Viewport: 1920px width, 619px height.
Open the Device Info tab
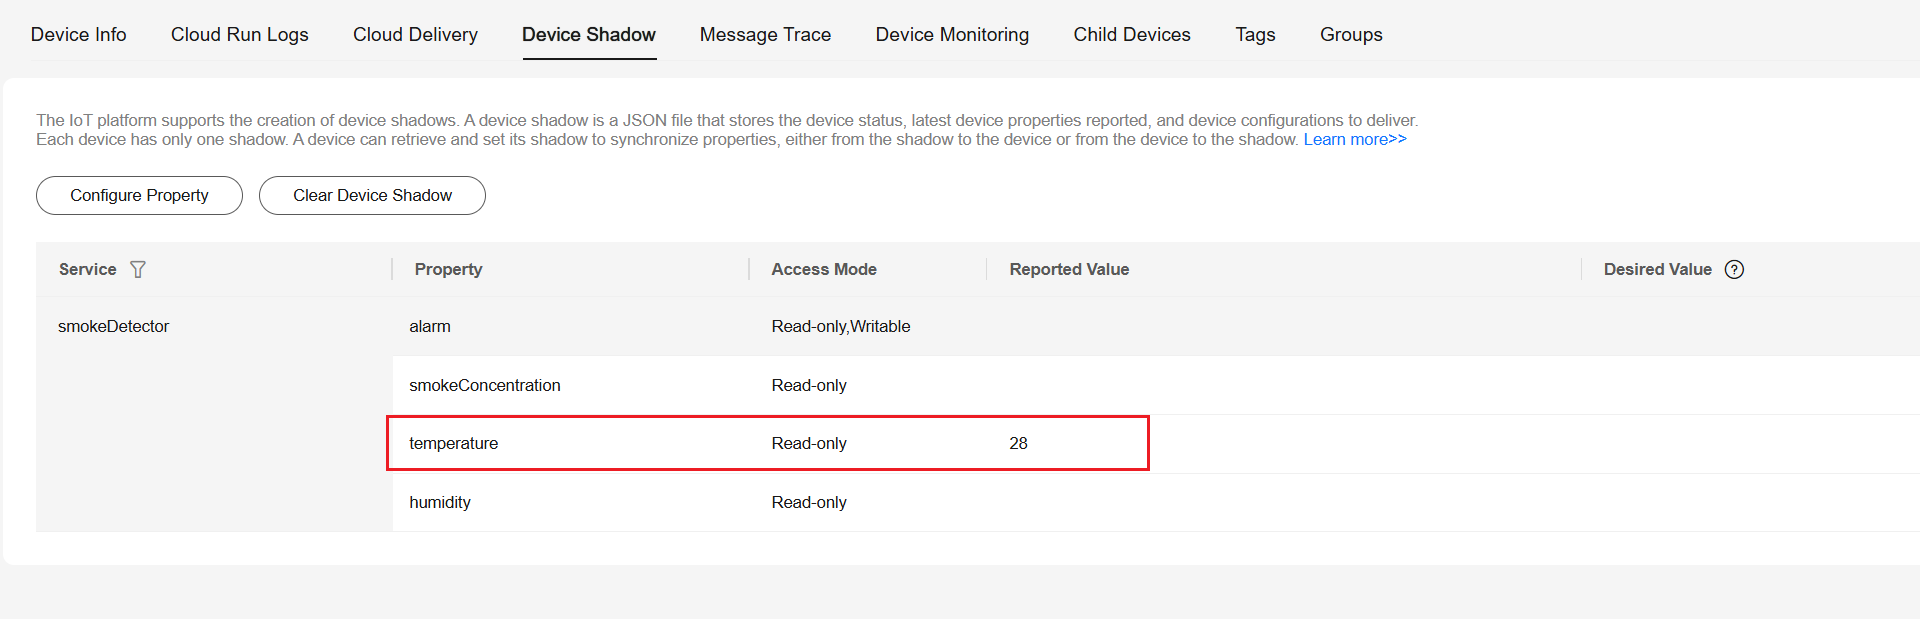(79, 35)
